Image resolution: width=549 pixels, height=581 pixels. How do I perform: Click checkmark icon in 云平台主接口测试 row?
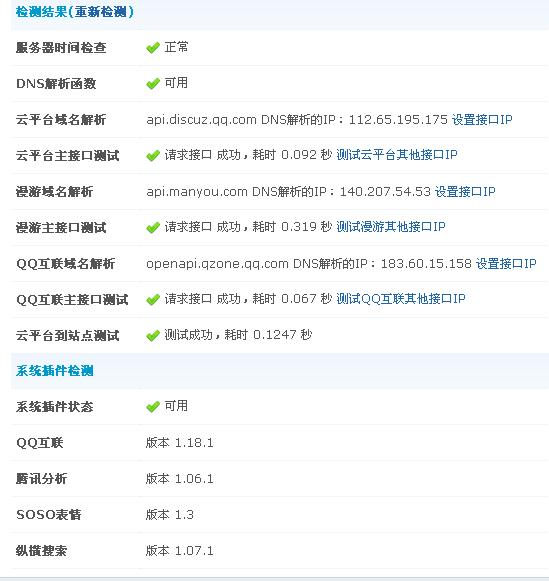[x=153, y=156]
